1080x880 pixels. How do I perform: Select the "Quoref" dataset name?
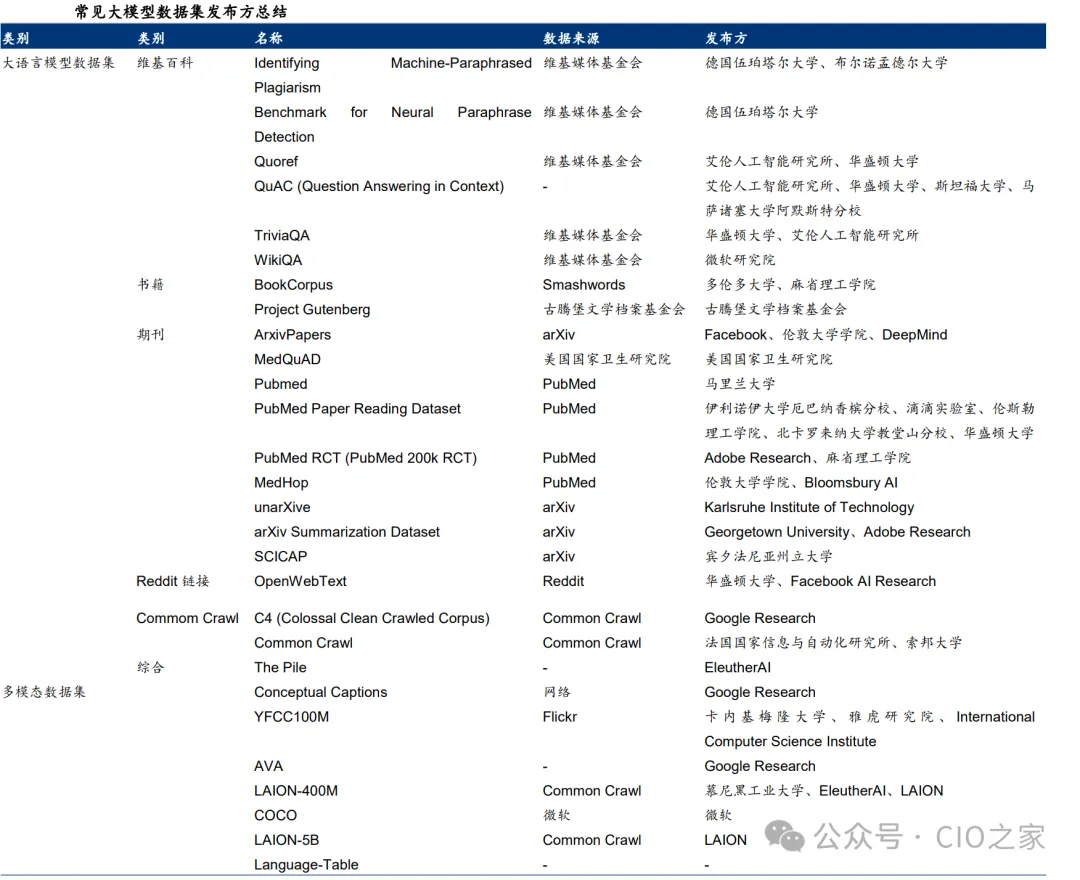(276, 161)
